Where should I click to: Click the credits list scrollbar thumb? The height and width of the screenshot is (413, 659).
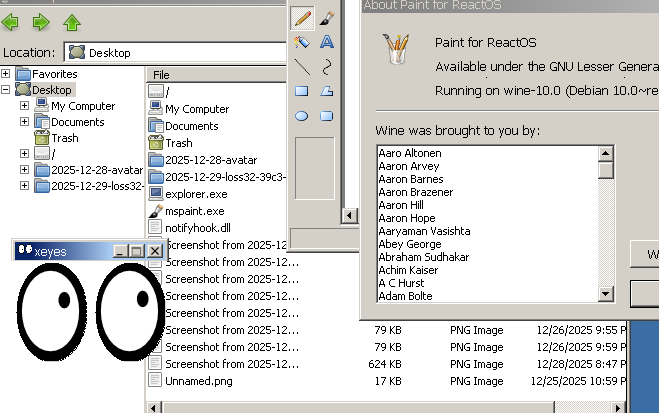(x=605, y=170)
